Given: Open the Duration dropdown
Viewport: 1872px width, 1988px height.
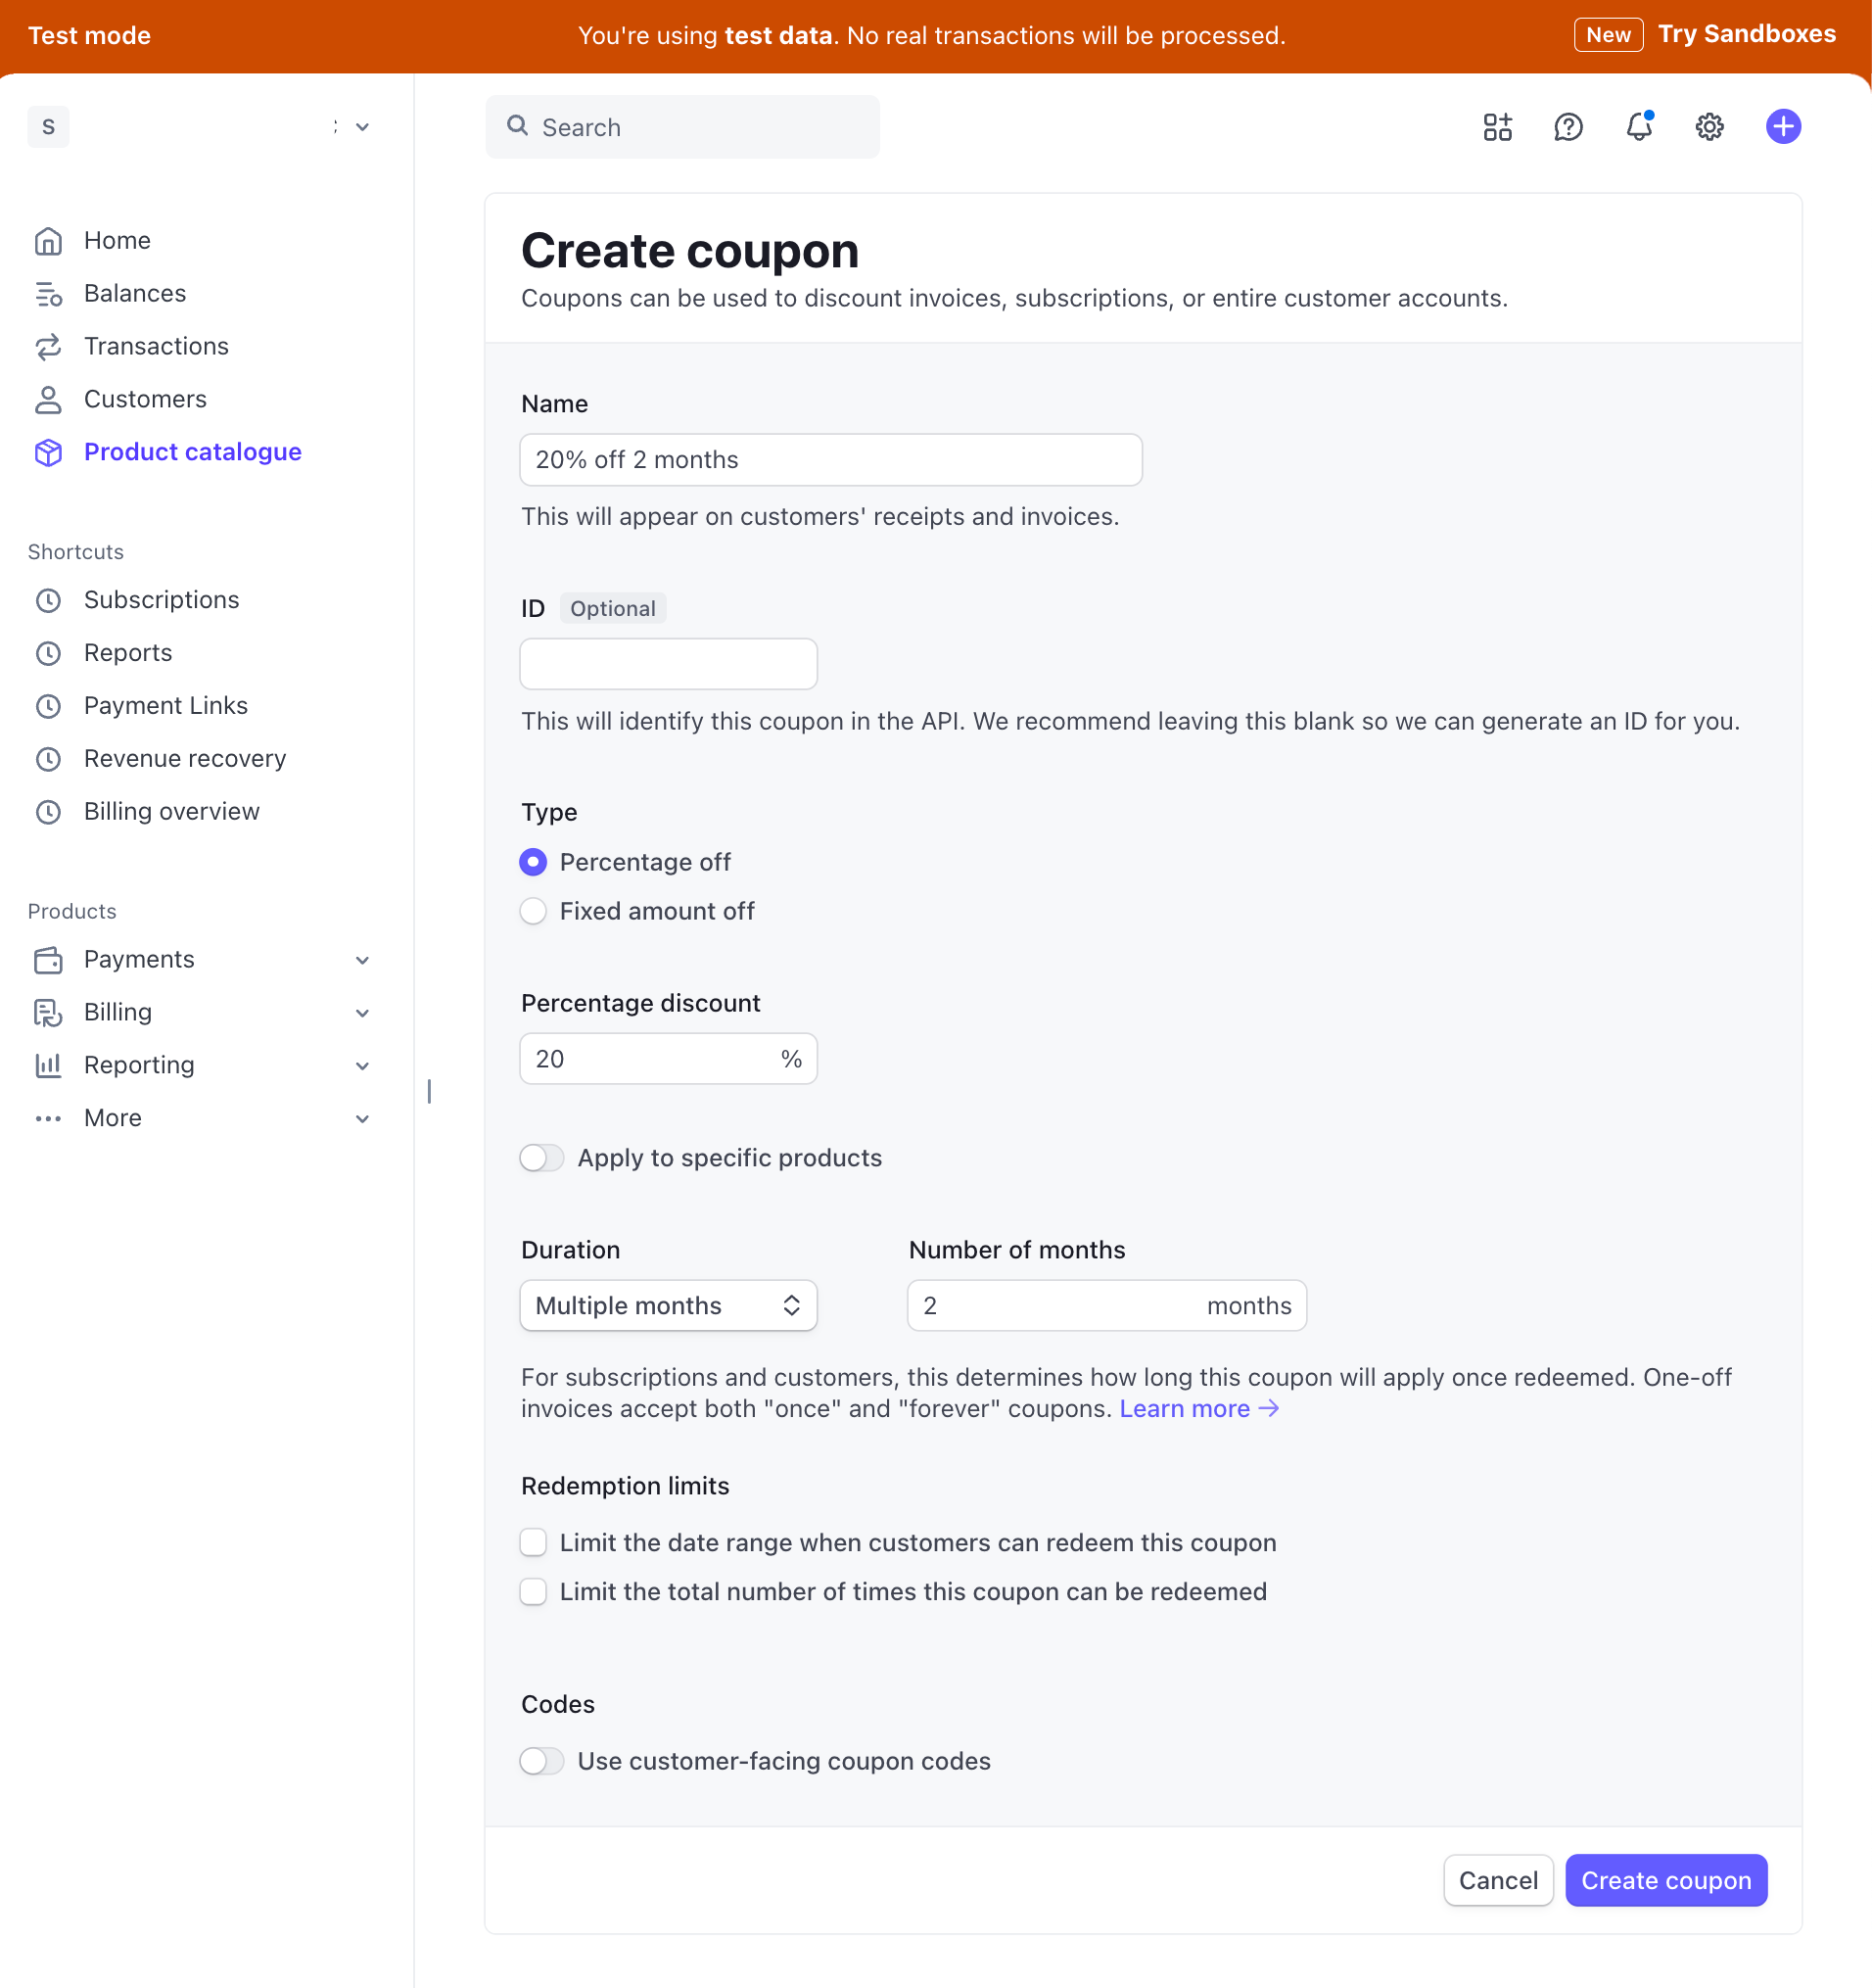Looking at the screenshot, I should [668, 1306].
